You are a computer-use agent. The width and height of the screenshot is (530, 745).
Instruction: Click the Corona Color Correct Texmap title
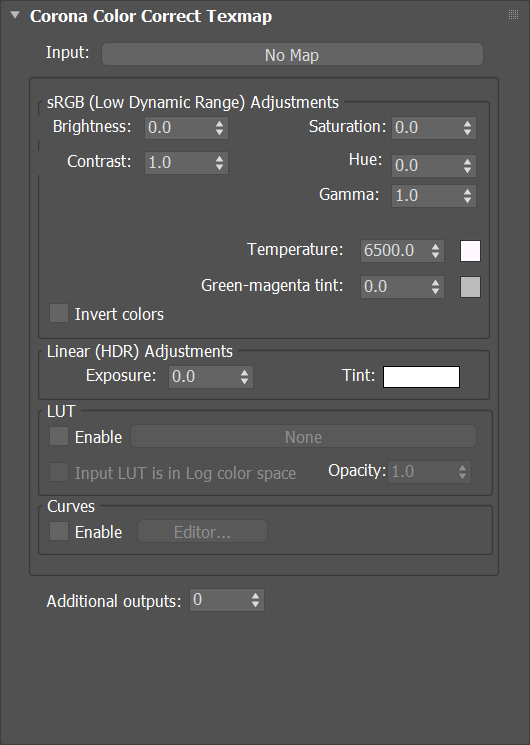pyautogui.click(x=151, y=16)
